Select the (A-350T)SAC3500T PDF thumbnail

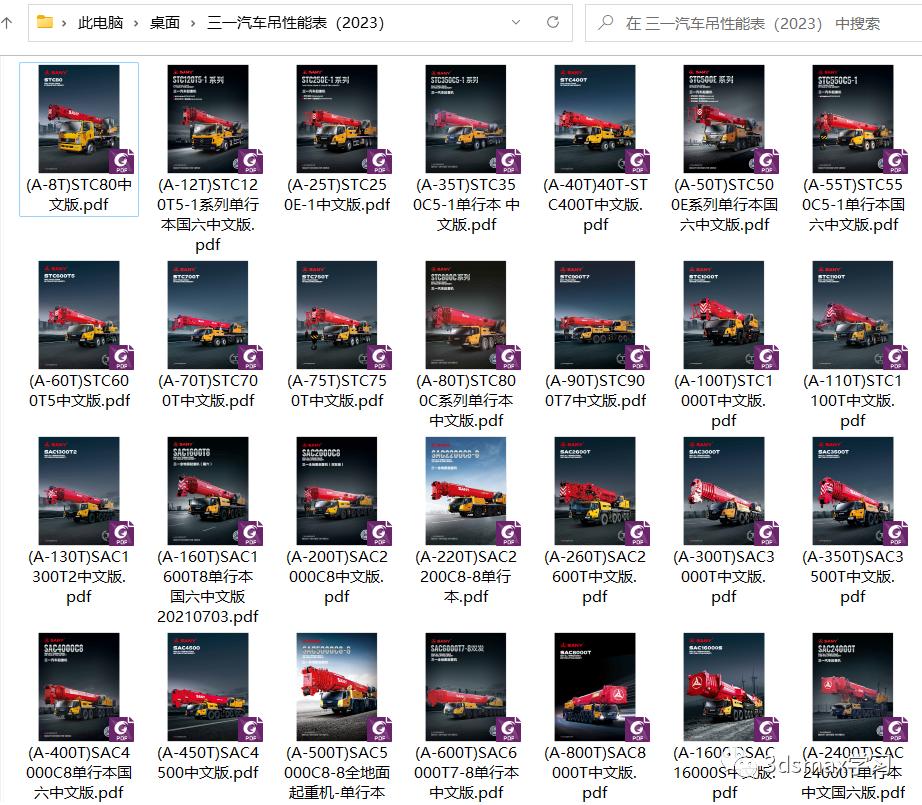click(853, 490)
